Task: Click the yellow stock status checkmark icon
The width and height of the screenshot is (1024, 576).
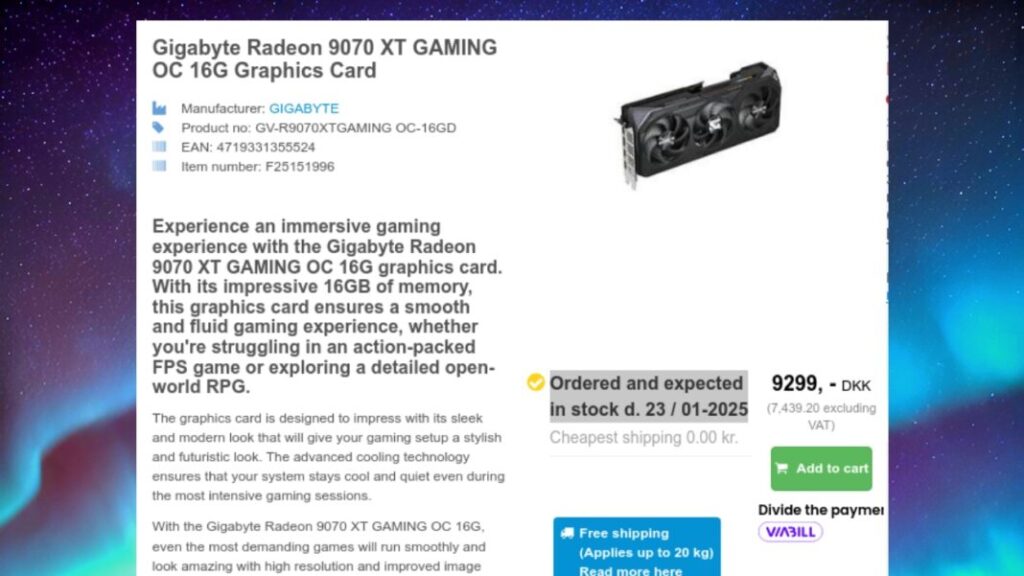Action: click(536, 382)
